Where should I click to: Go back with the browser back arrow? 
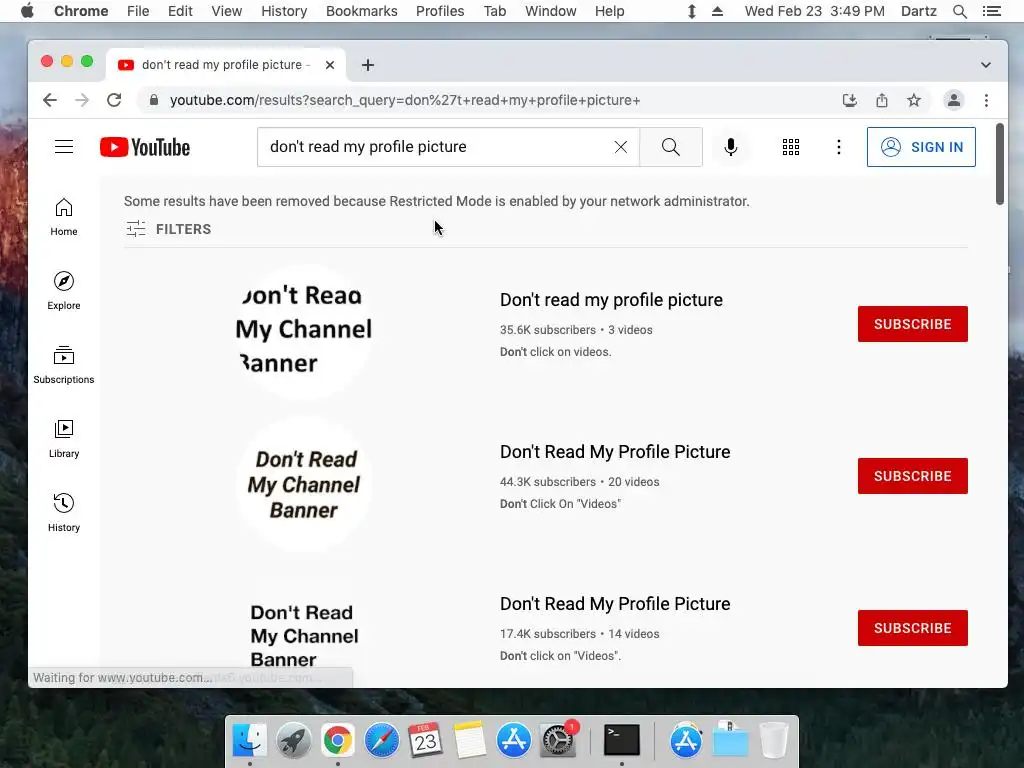(x=50, y=100)
